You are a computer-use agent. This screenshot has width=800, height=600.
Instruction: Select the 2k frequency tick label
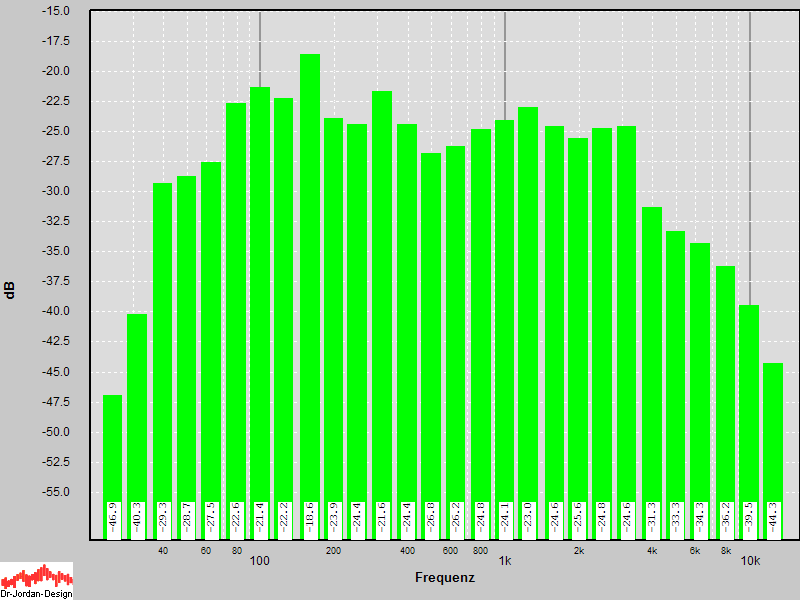tap(579, 550)
